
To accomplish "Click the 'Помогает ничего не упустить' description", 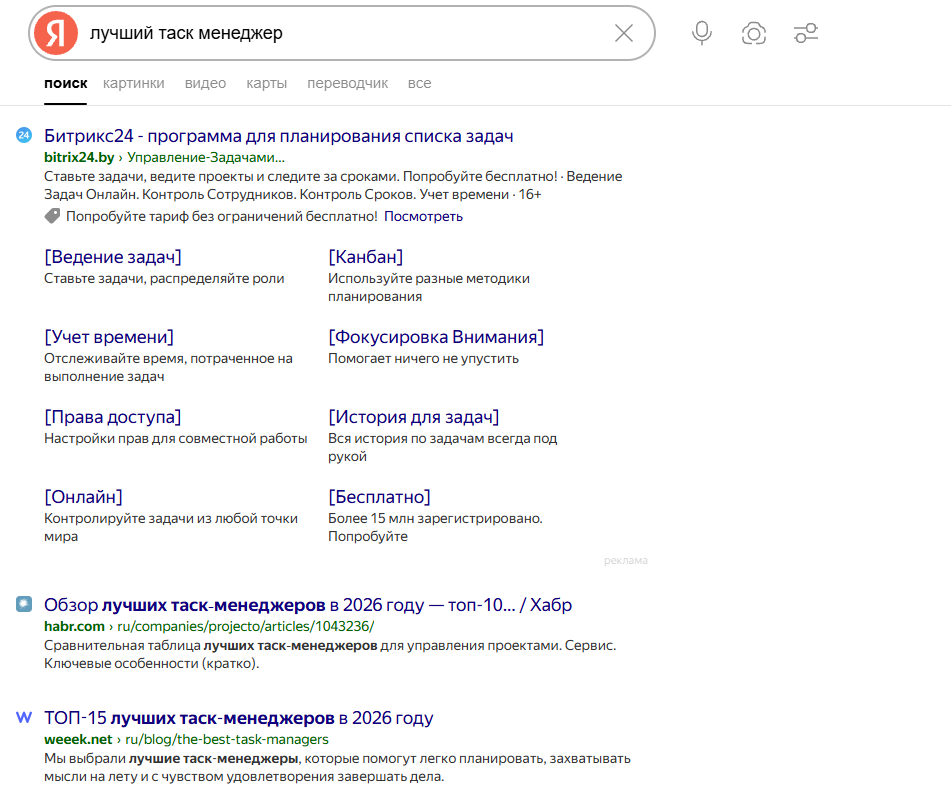I will click(423, 358).
